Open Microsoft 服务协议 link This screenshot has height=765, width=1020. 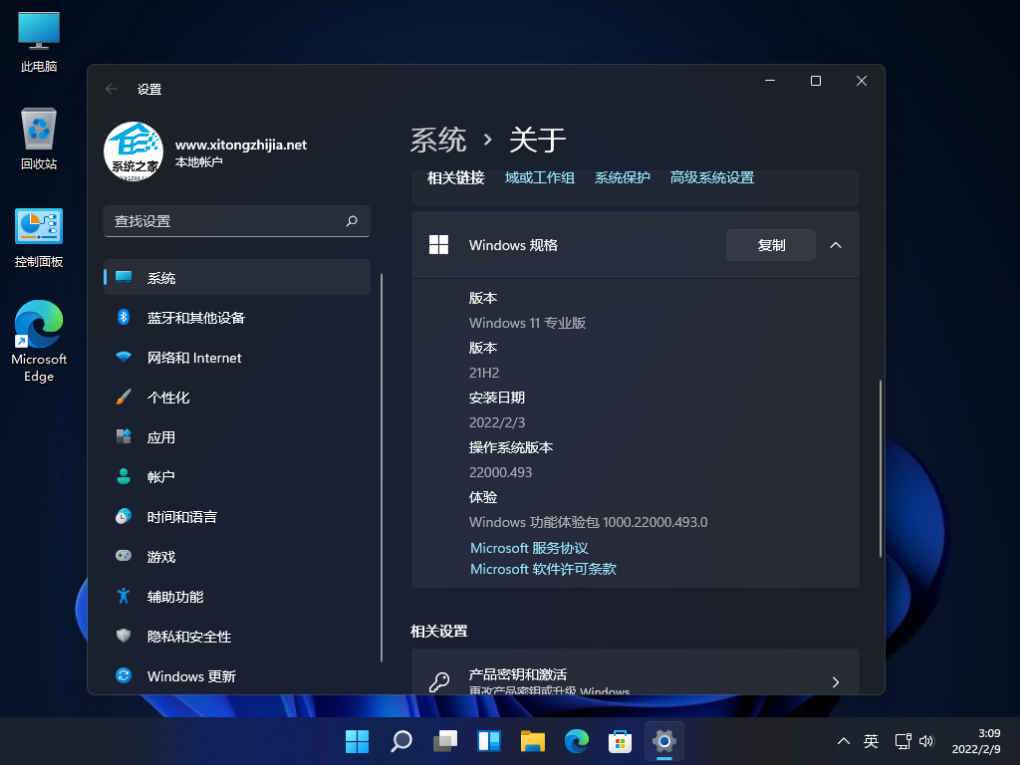point(528,548)
